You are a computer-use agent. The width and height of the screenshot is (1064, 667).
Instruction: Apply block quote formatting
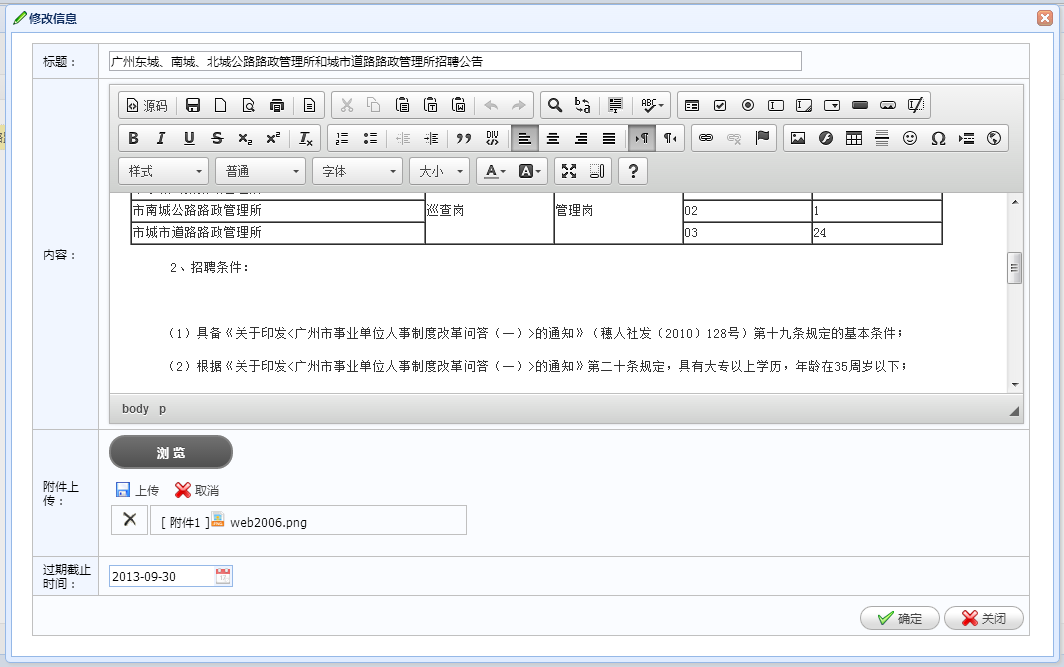click(464, 138)
